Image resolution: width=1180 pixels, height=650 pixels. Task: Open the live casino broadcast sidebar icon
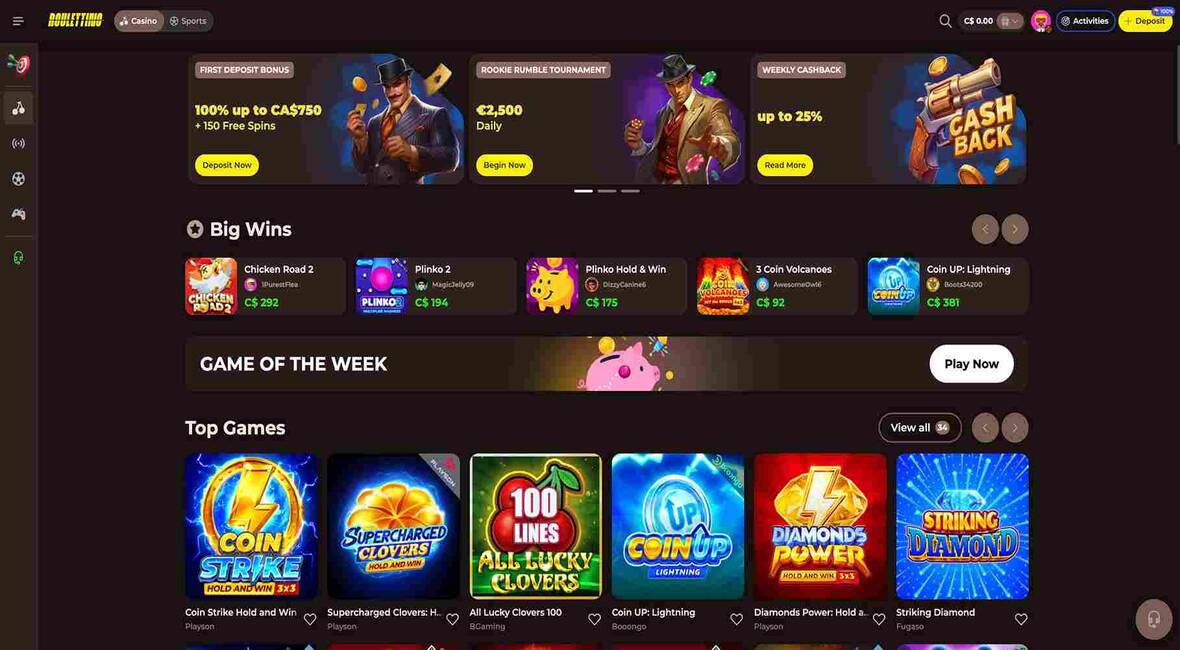click(x=19, y=143)
